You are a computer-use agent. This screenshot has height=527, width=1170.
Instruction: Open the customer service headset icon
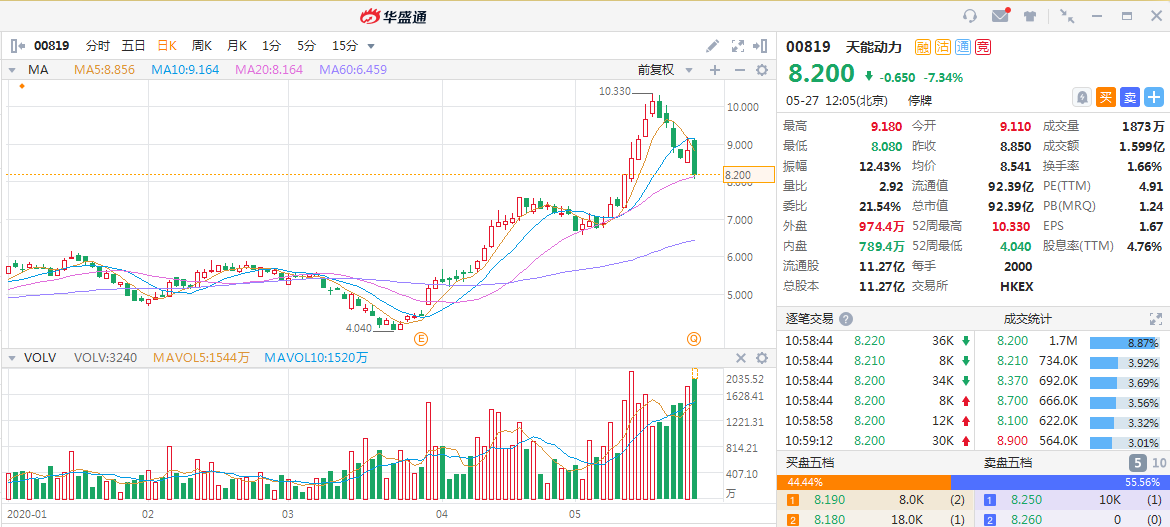pyautogui.click(x=969, y=16)
